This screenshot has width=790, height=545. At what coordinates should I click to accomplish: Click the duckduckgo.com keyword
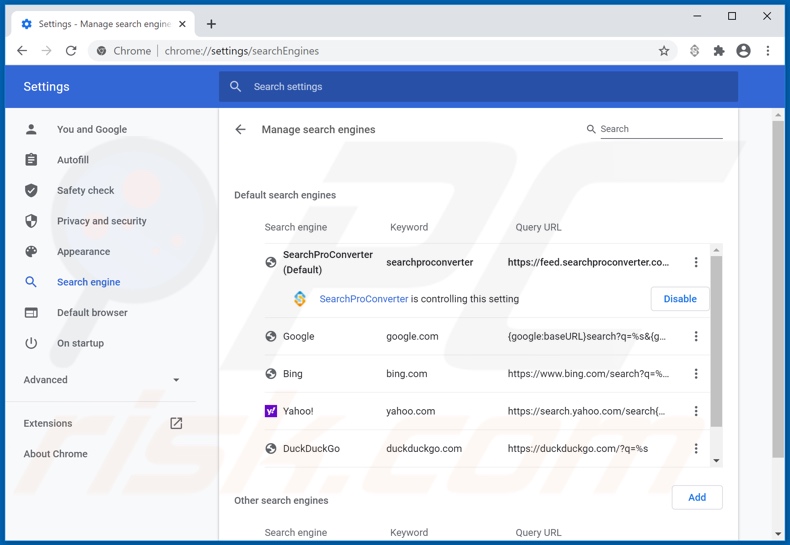[424, 448]
